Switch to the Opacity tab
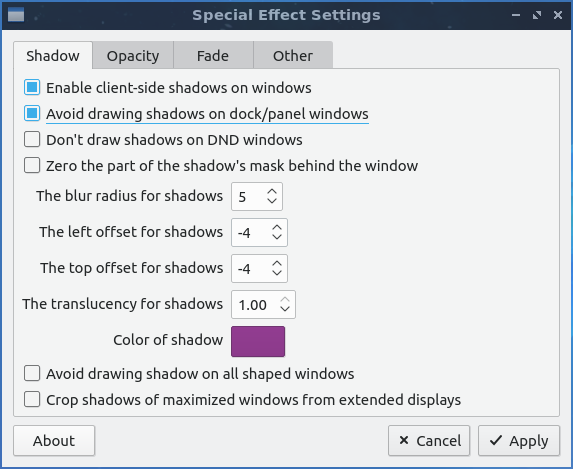573x469 pixels. coord(133,56)
